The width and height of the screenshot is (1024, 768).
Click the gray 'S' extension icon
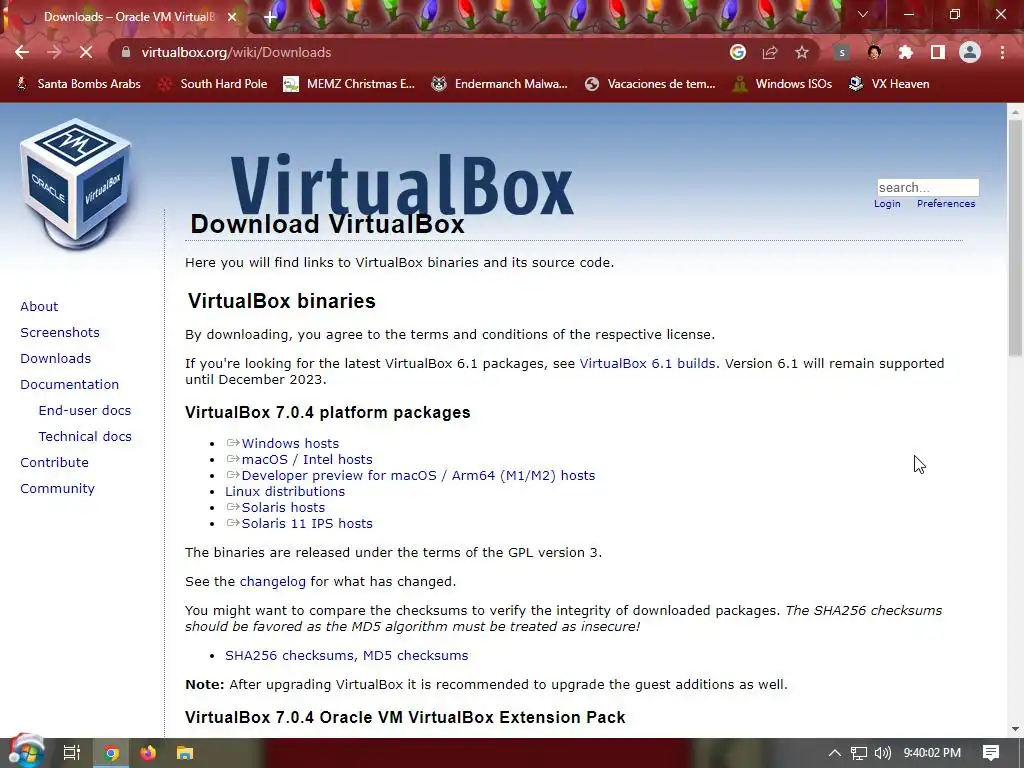point(842,52)
